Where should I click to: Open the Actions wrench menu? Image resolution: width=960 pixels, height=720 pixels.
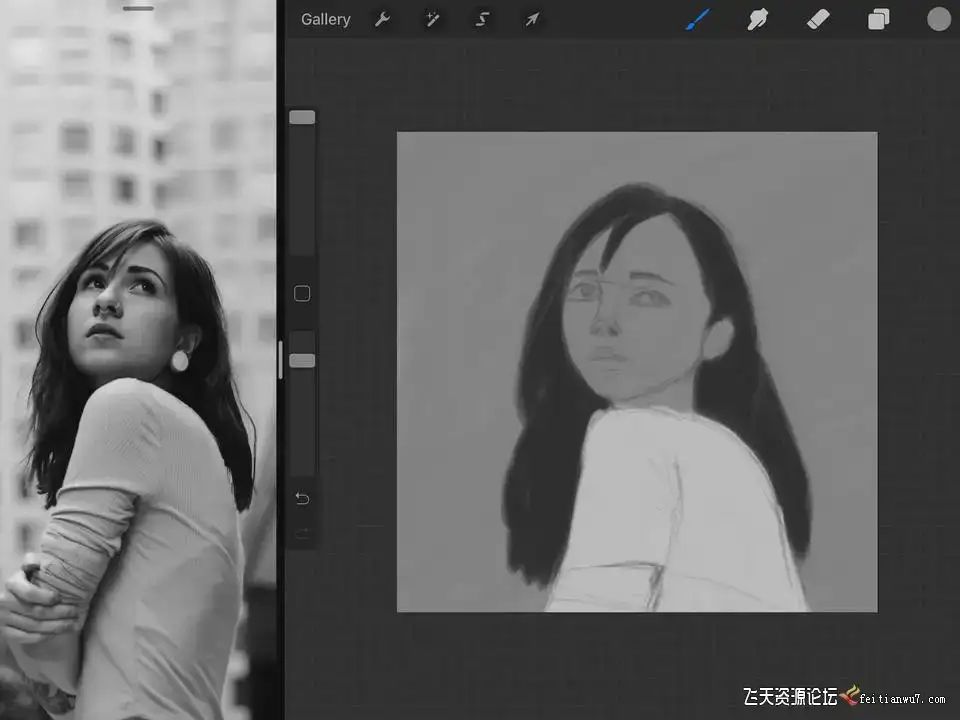click(382, 20)
